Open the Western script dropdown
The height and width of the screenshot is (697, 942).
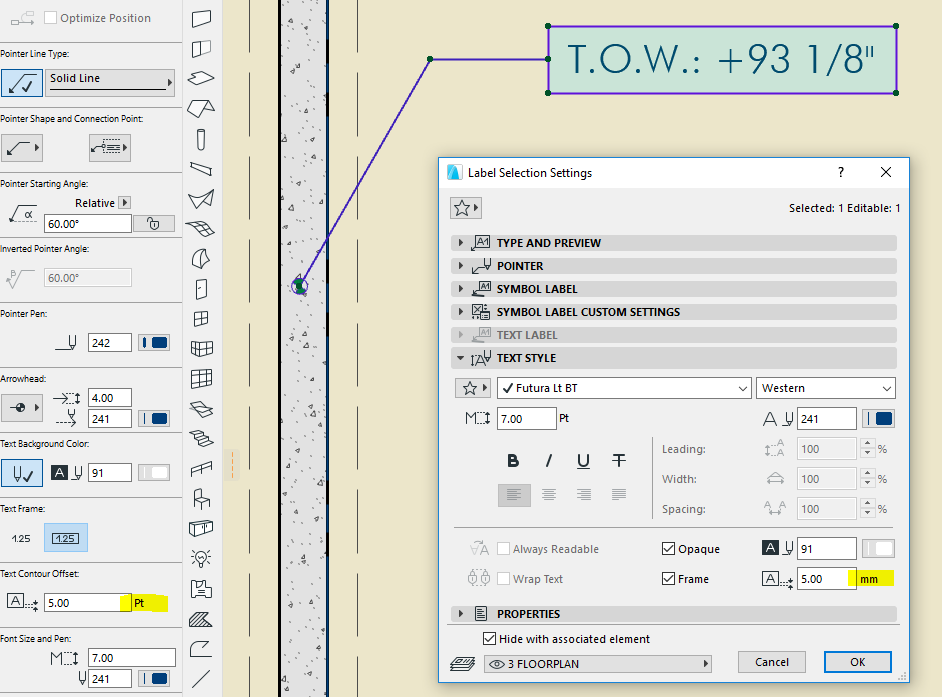(826, 388)
